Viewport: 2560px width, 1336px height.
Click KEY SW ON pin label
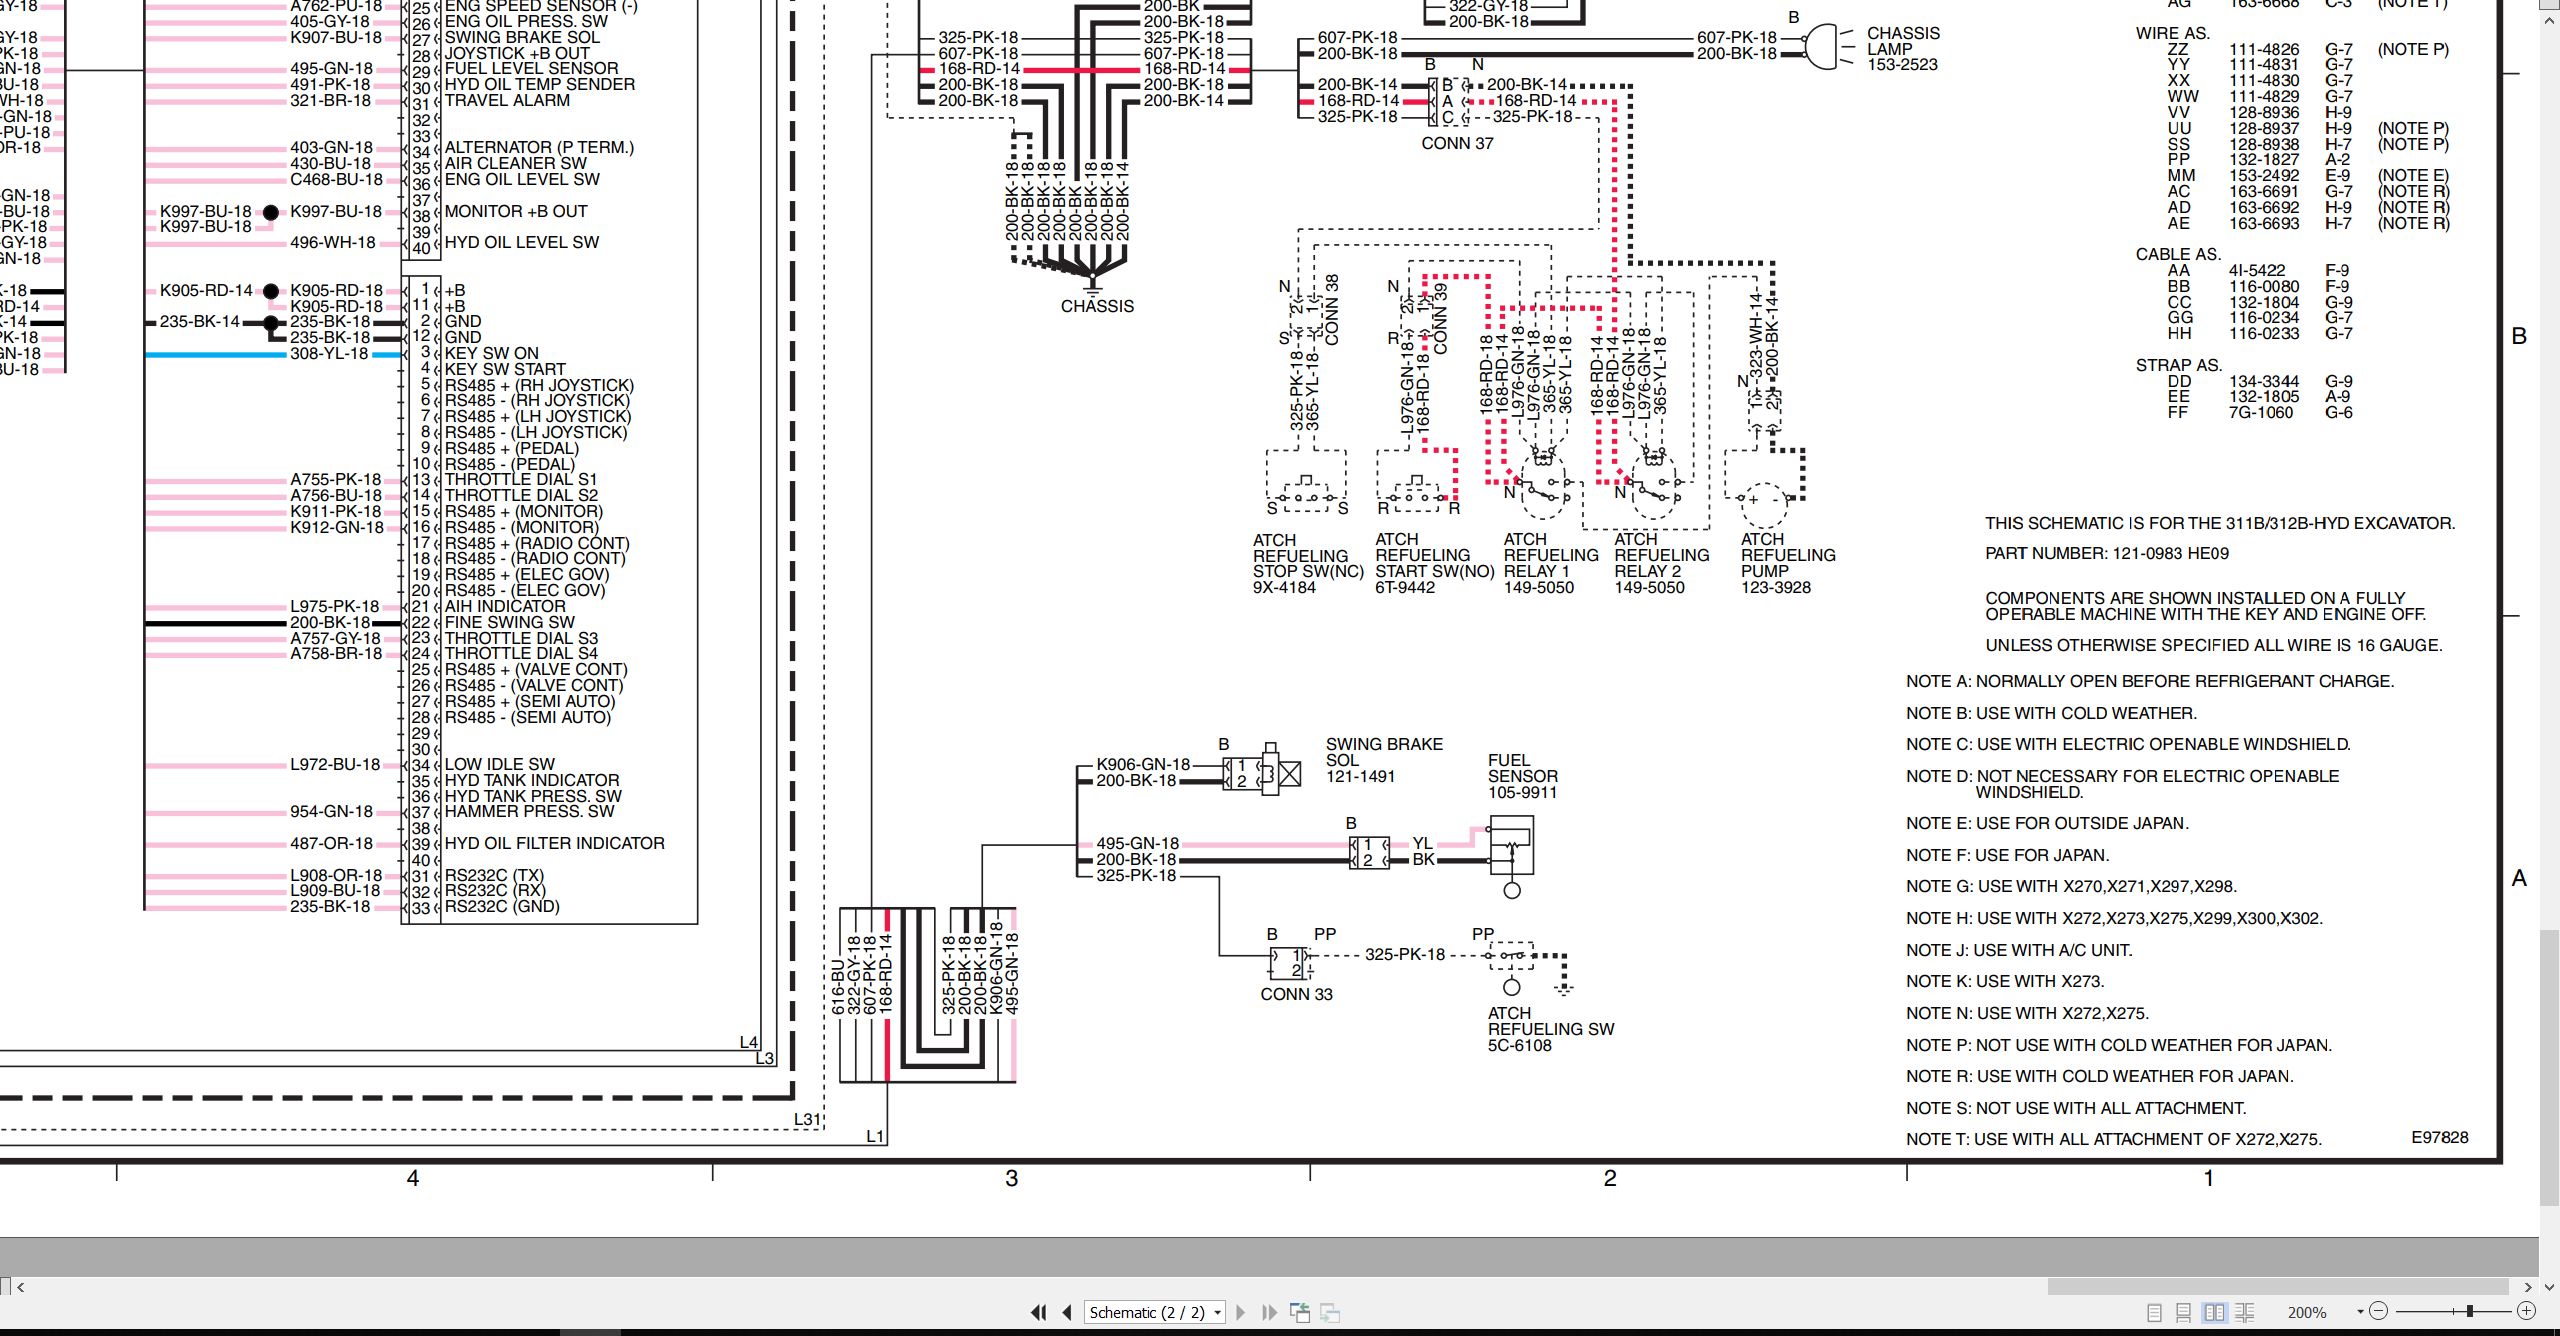pos(491,353)
